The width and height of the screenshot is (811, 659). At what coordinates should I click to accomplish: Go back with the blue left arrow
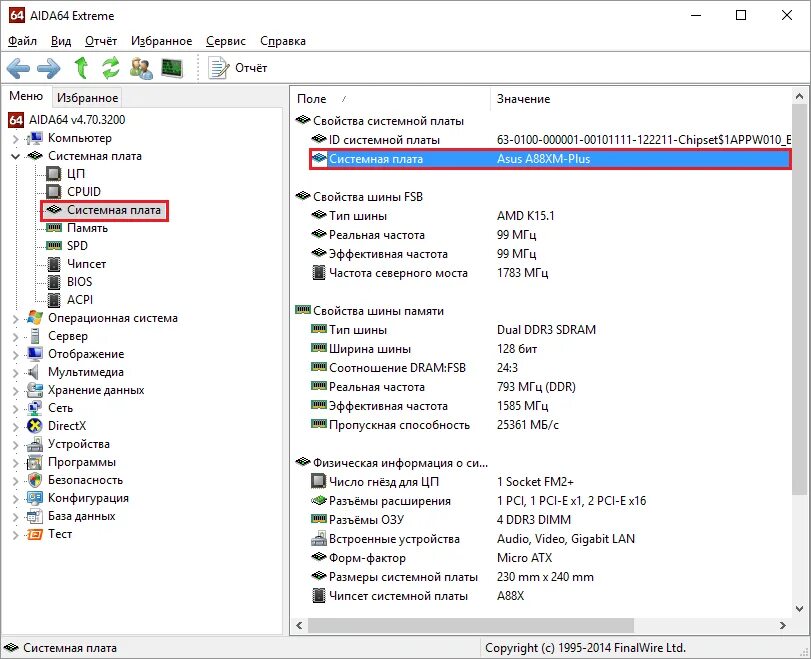[19, 68]
